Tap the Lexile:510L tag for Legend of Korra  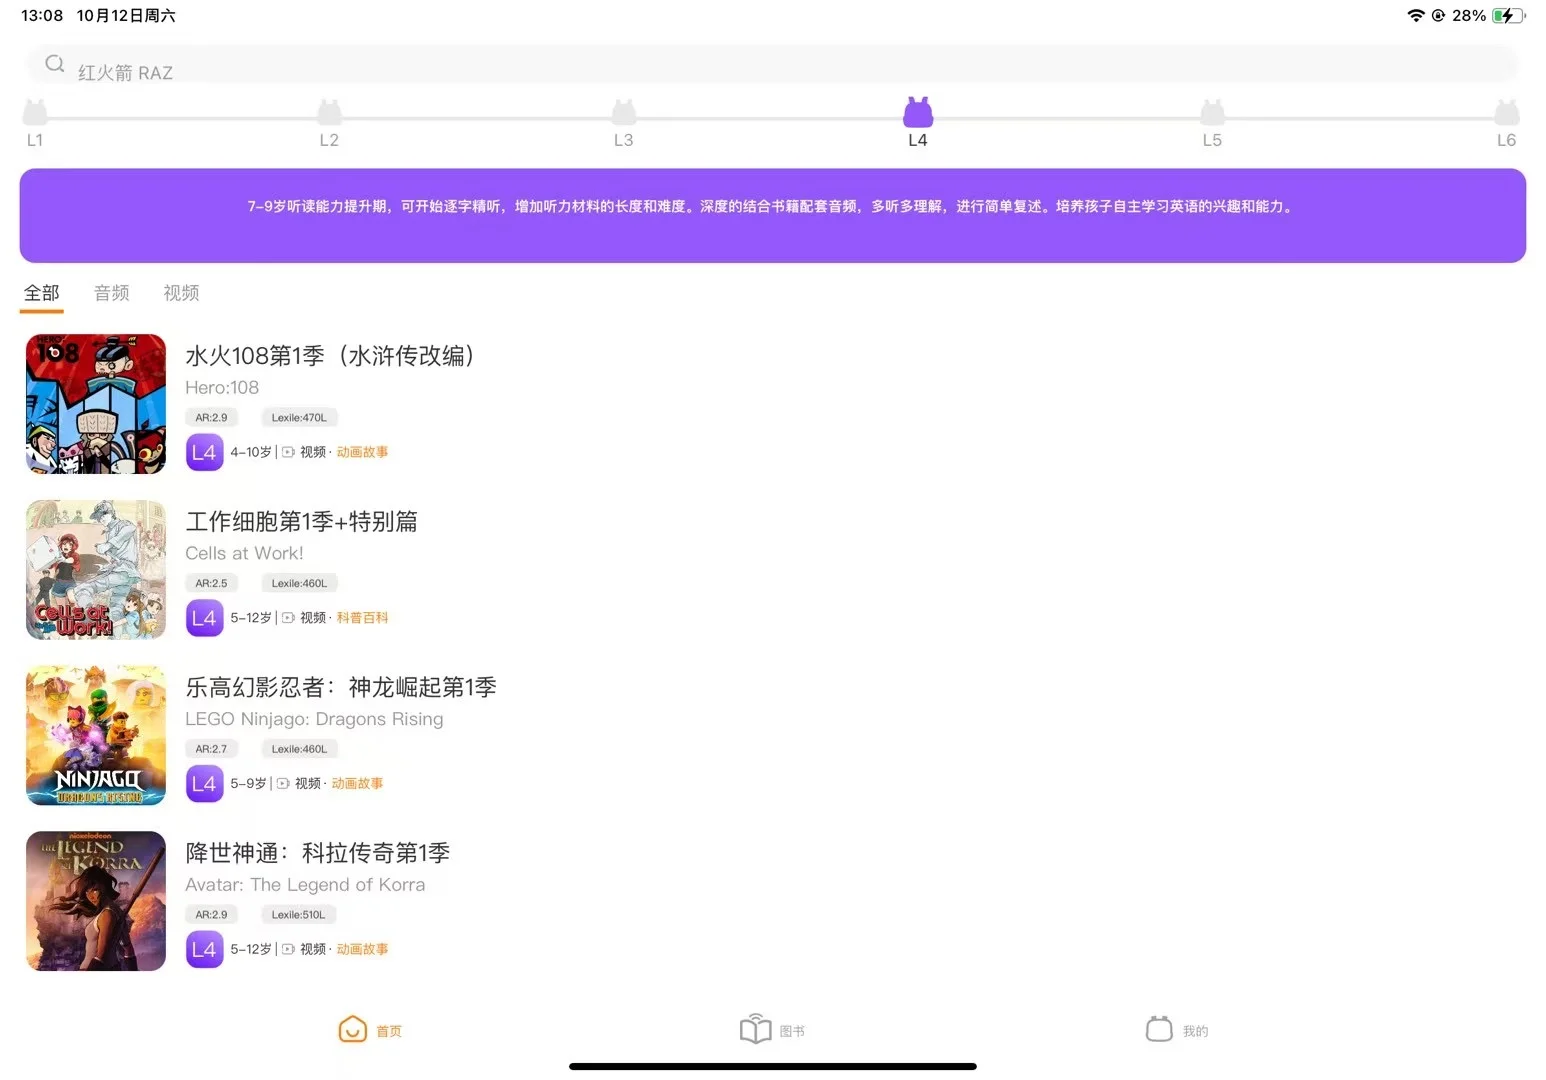pos(298,914)
